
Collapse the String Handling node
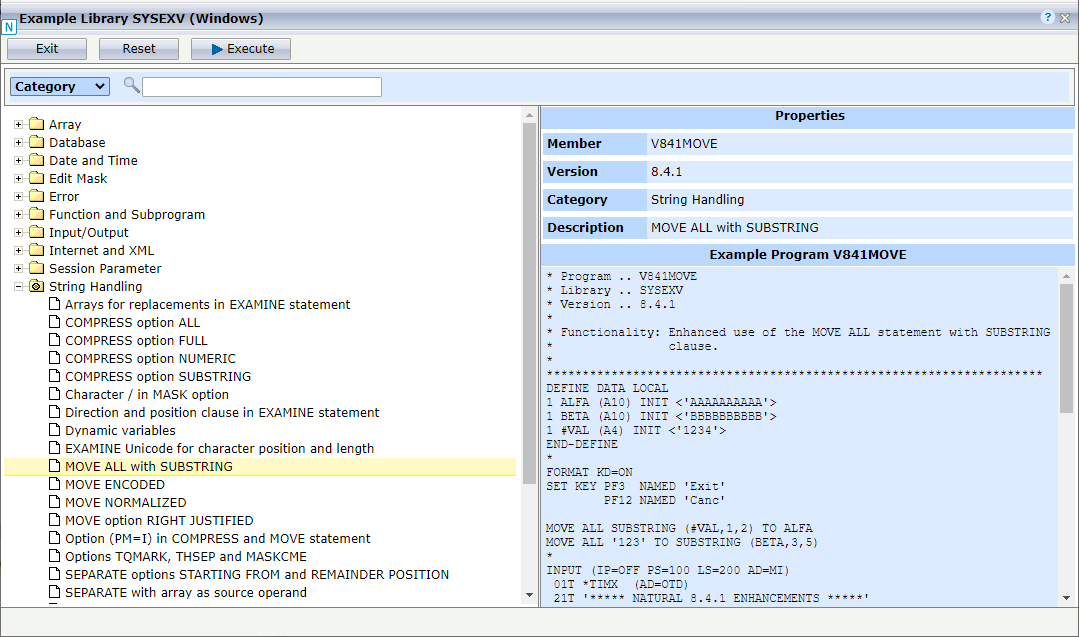point(17,286)
